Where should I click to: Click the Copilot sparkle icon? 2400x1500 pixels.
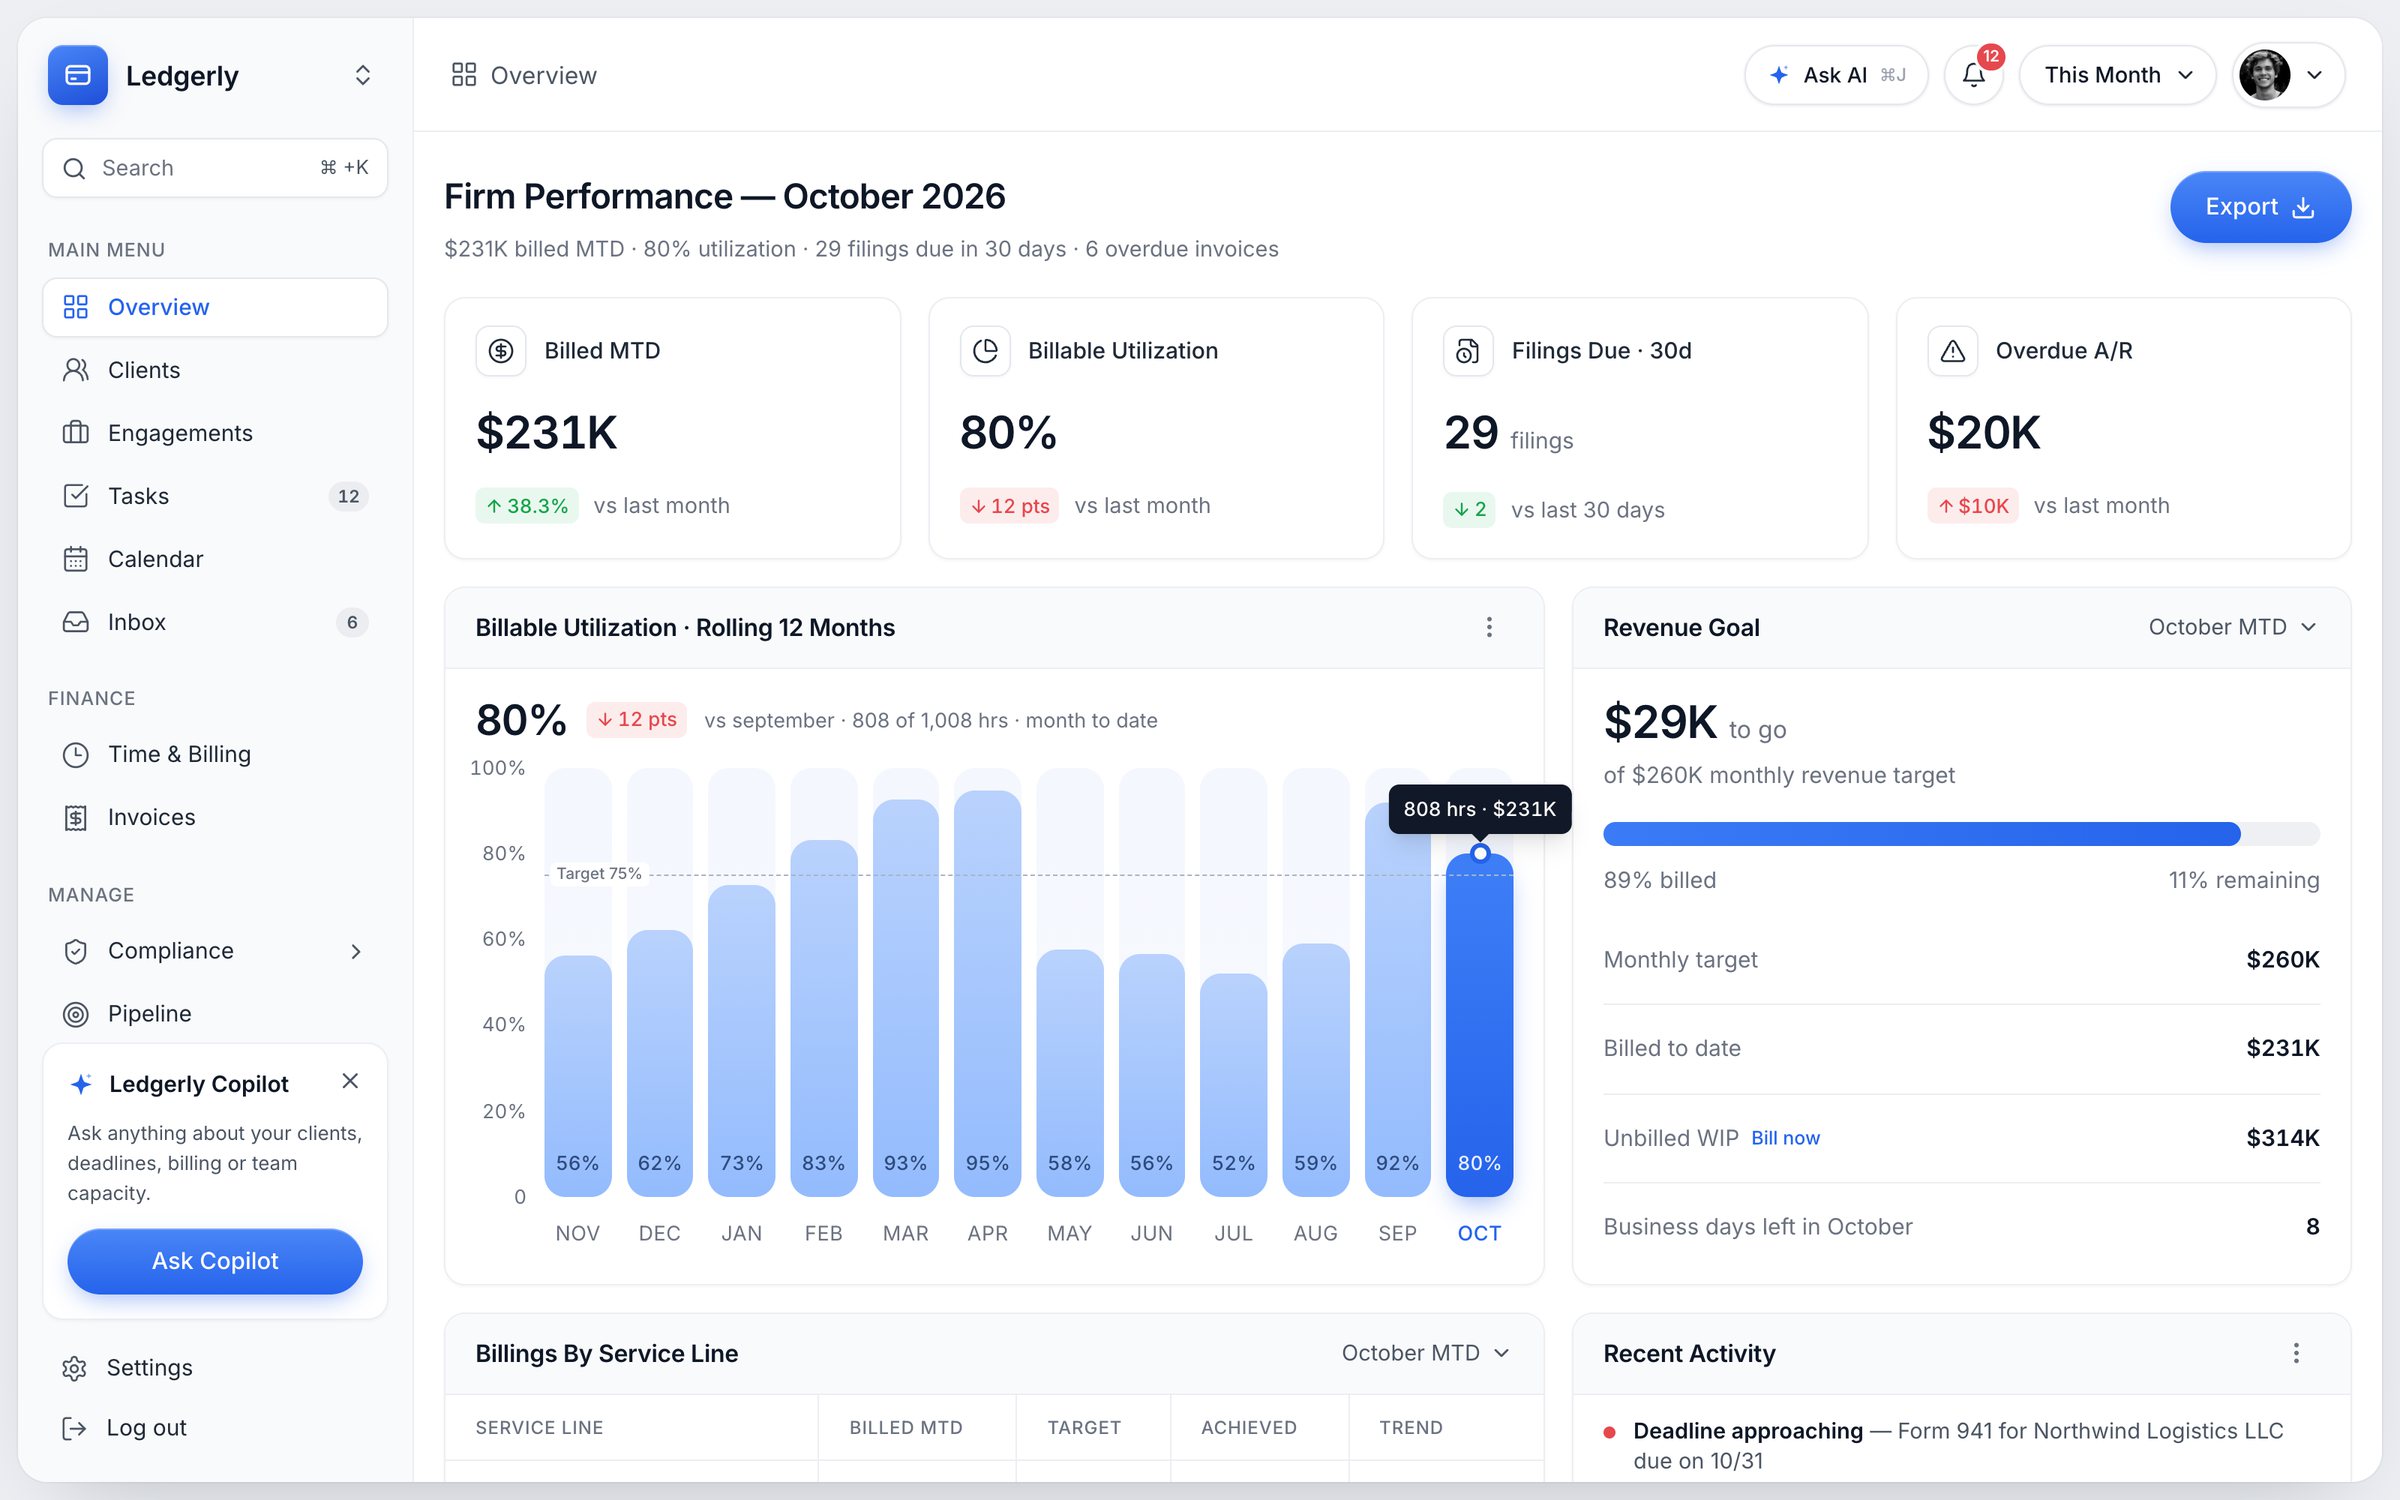82,1084
